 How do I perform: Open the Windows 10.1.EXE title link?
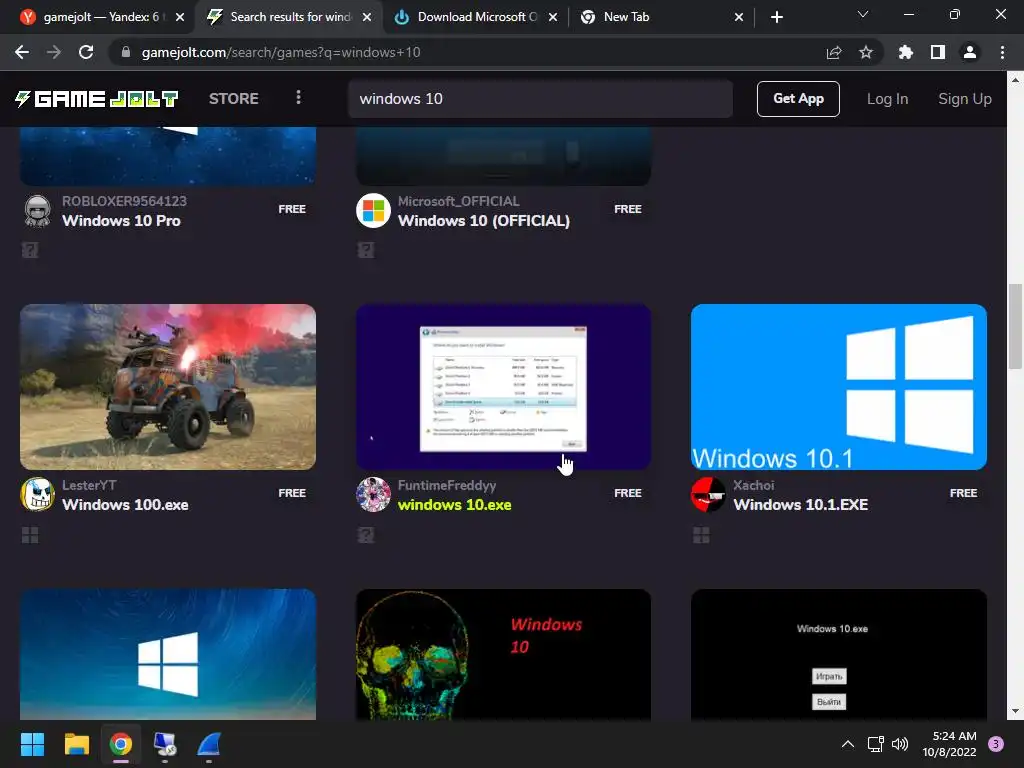pyautogui.click(x=801, y=505)
